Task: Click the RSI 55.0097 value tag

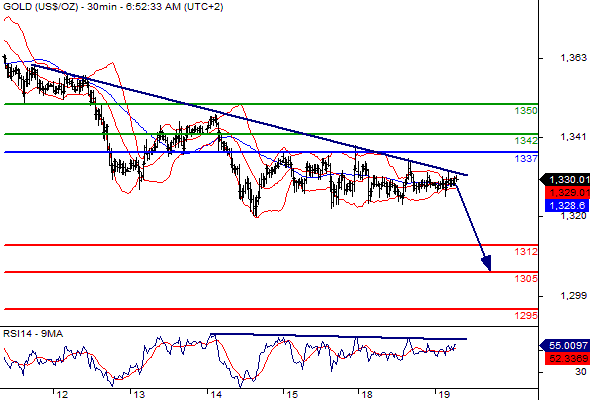Action: (565, 345)
